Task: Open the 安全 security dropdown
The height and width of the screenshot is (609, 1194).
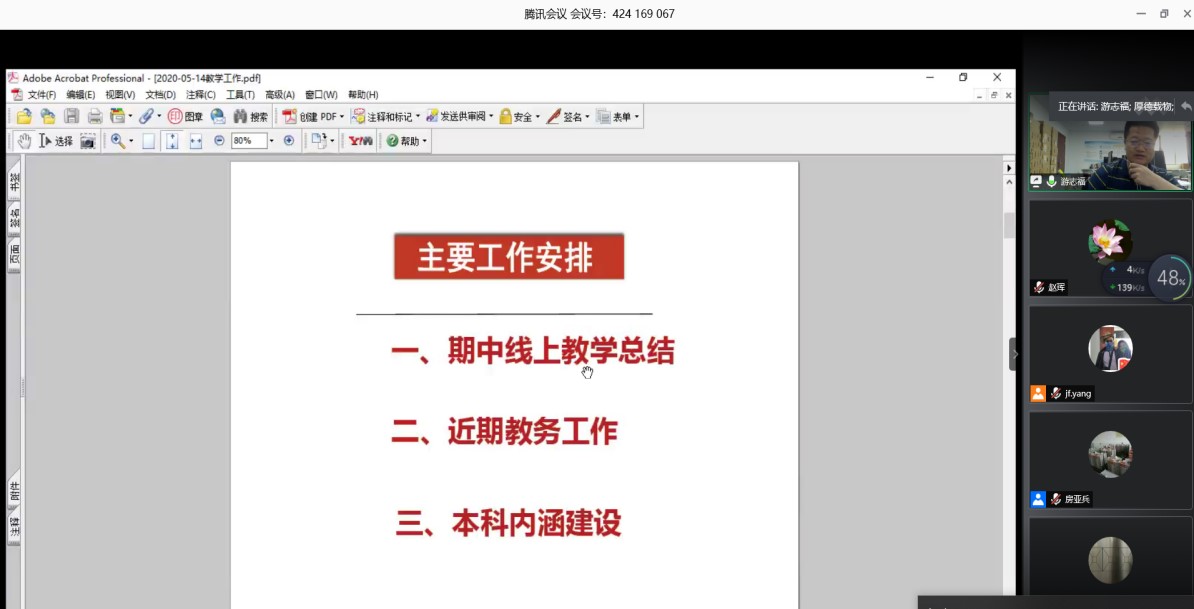Action: pos(538,117)
